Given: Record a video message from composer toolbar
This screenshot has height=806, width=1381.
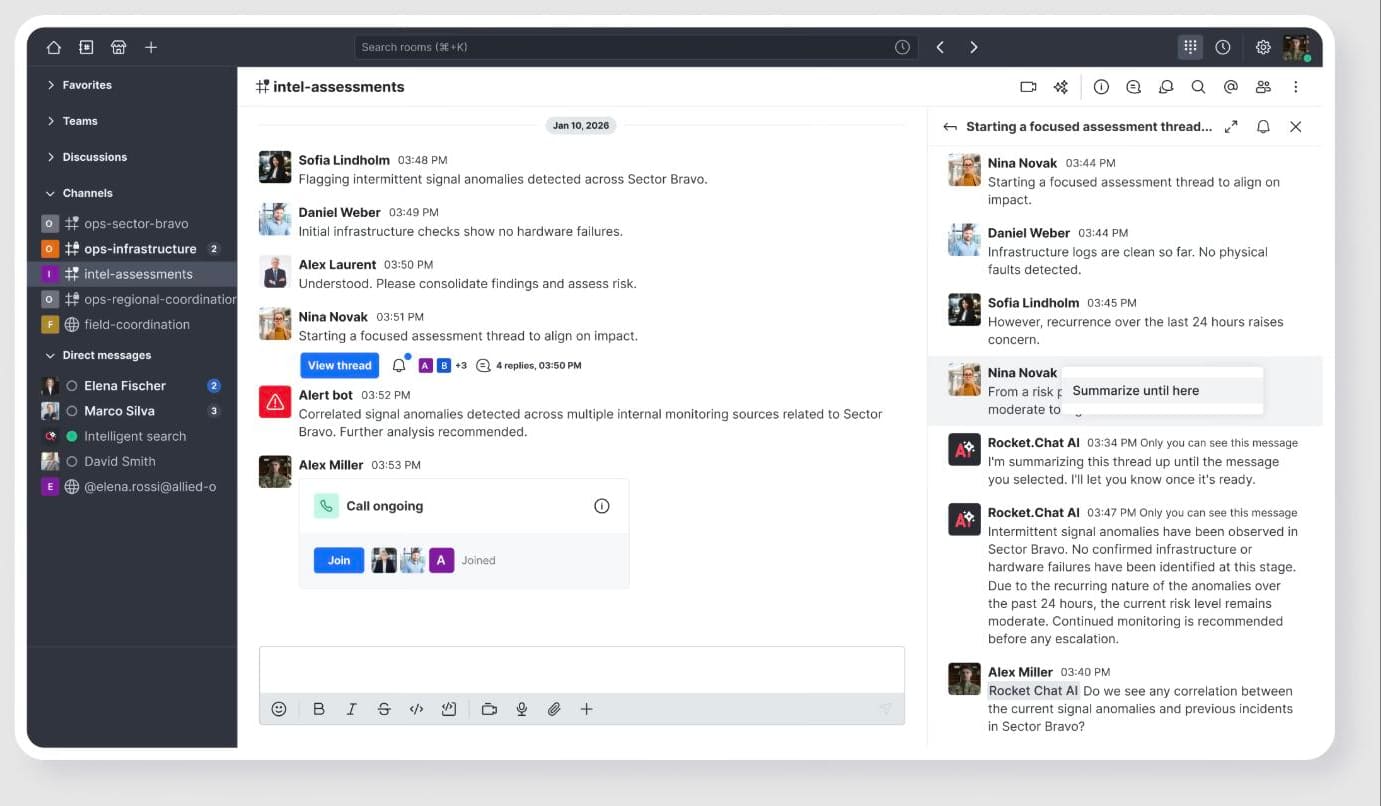Looking at the screenshot, I should click(489, 709).
